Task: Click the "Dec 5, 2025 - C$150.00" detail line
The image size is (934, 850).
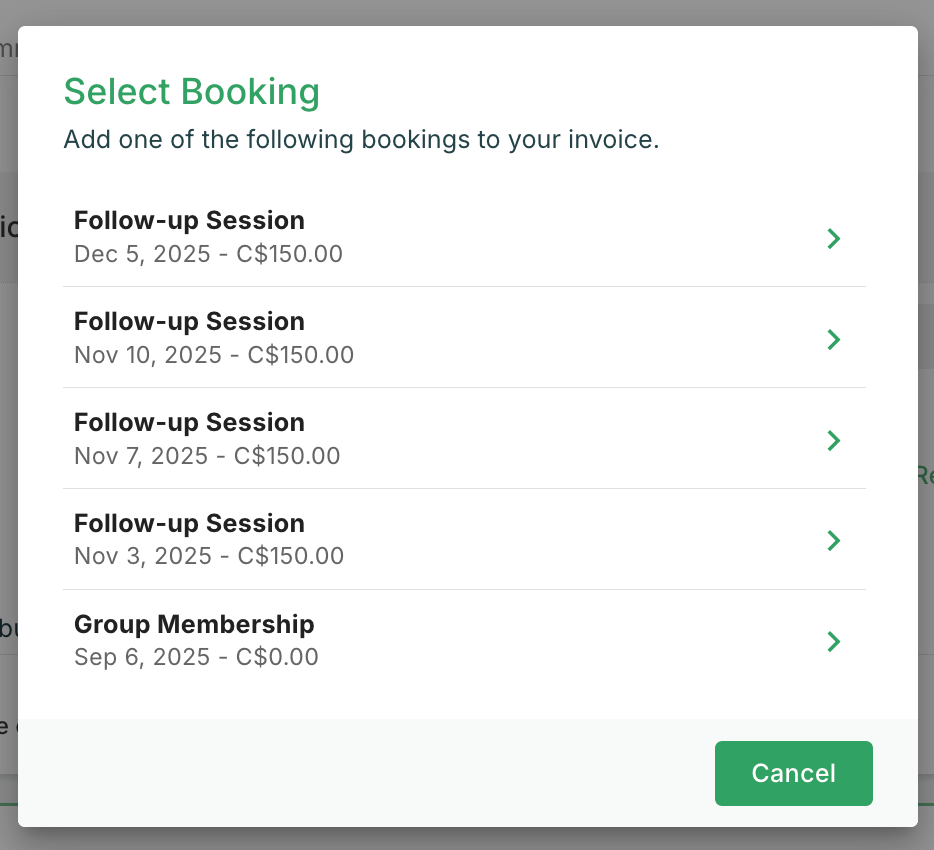Action: coord(208,254)
